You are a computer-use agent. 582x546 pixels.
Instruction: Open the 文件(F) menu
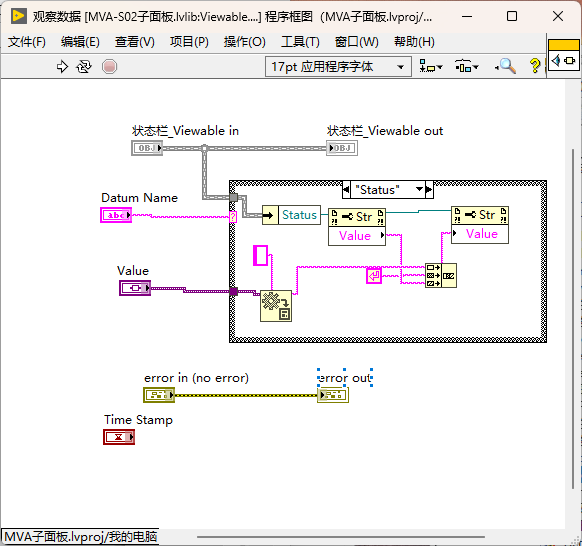[27, 42]
